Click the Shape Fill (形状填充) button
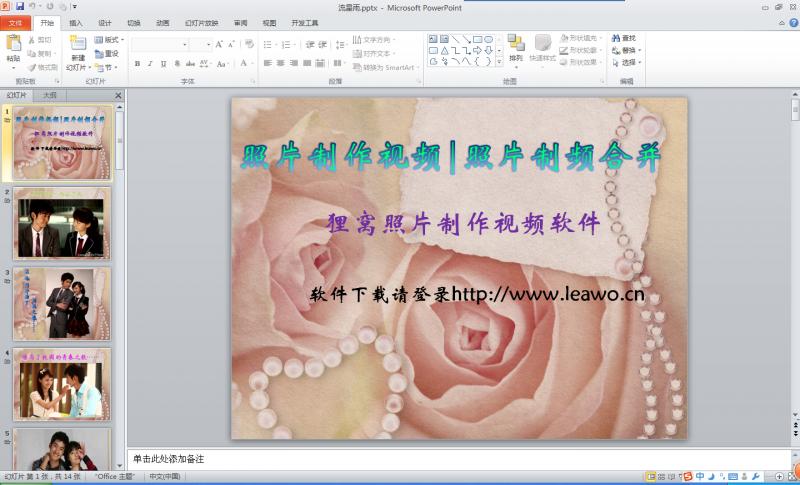 (582, 38)
